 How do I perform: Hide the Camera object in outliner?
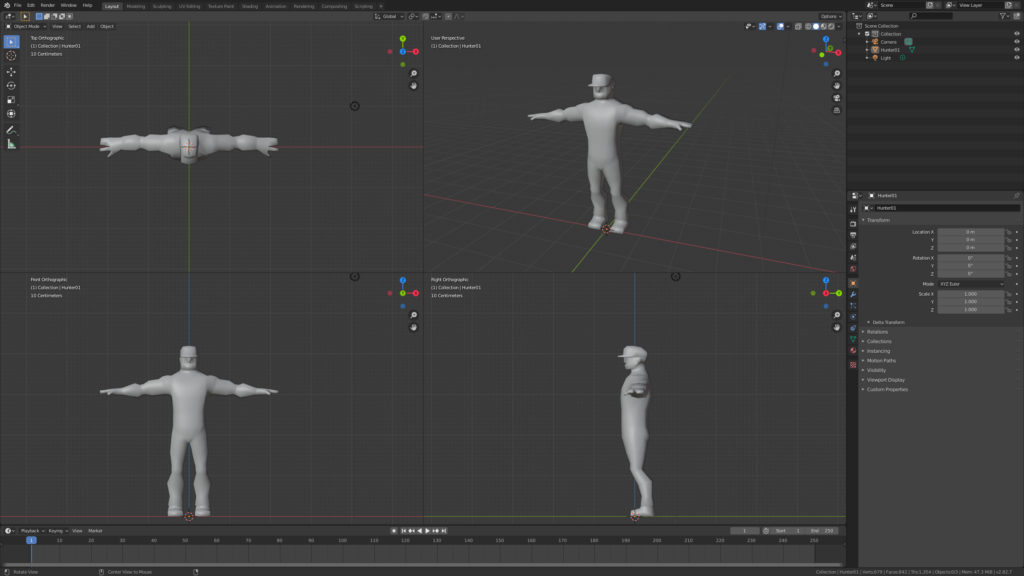(x=1016, y=42)
